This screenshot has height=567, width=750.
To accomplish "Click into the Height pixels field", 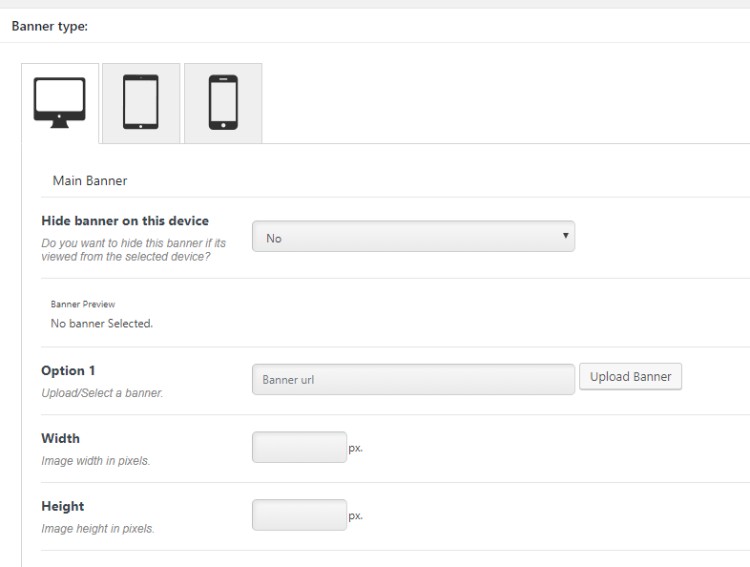I will point(299,515).
